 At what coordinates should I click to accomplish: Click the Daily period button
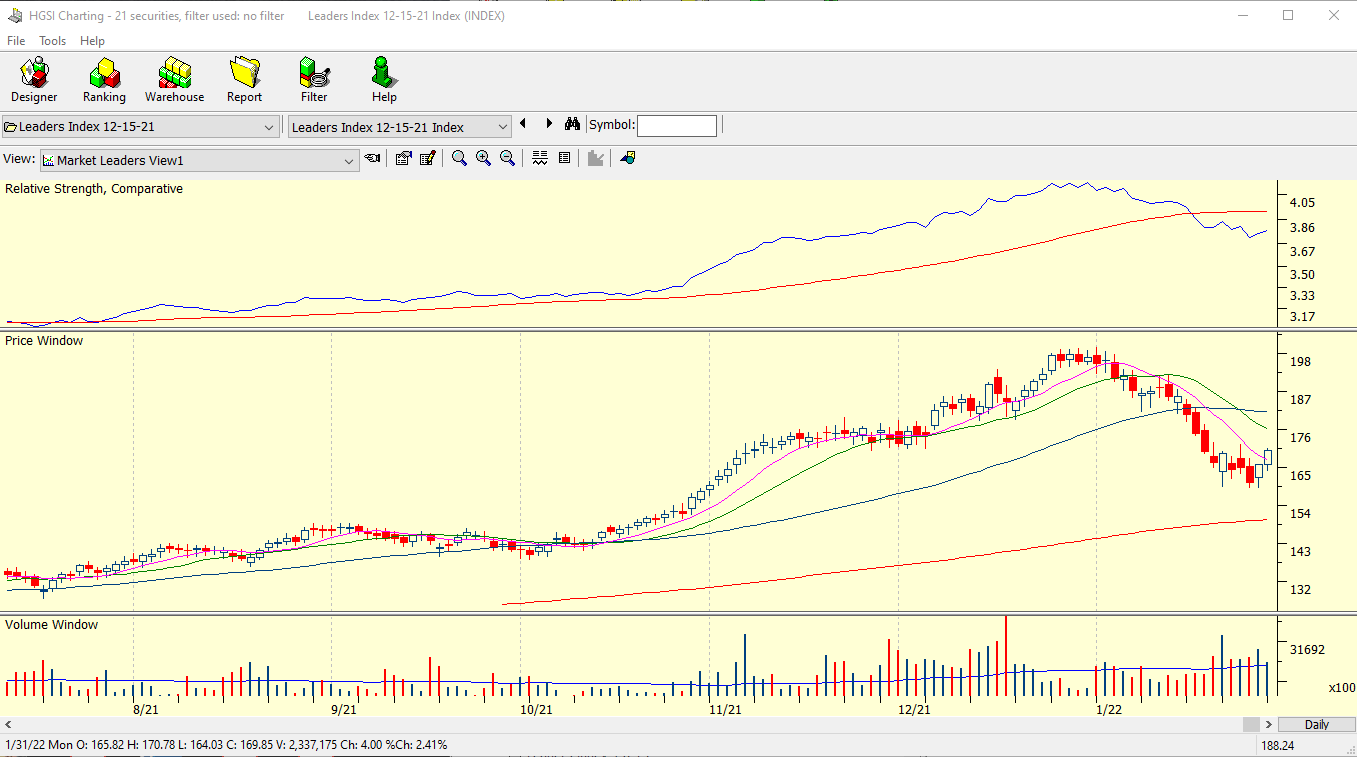pos(1317,725)
